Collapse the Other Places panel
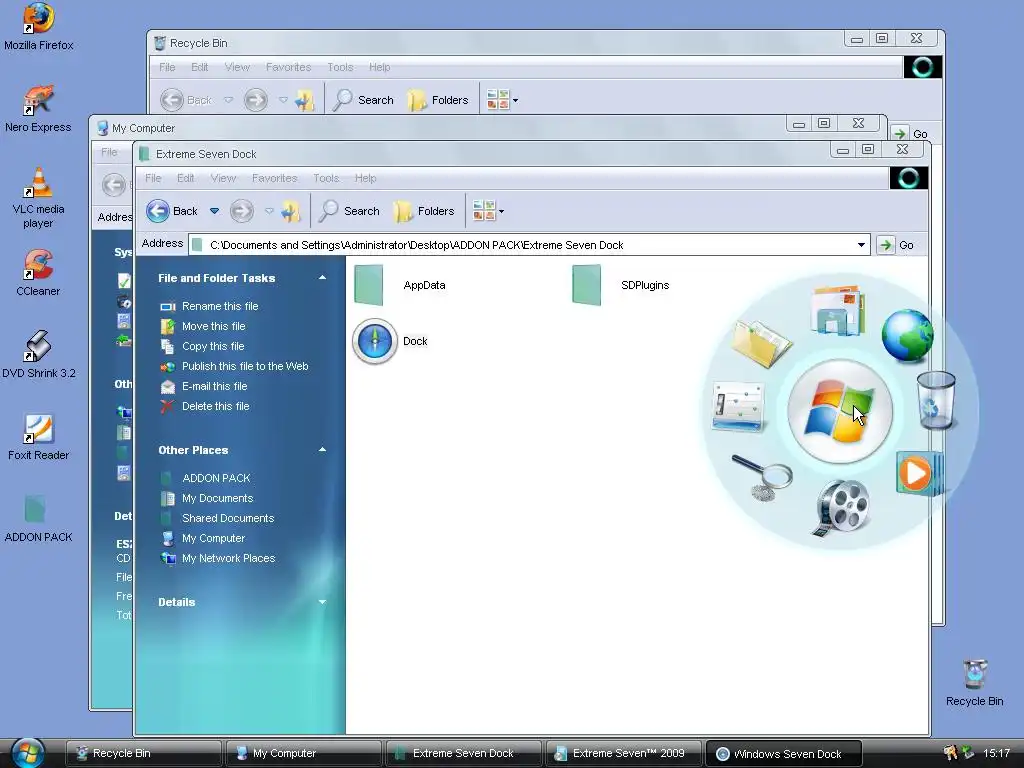1024x768 pixels. [x=322, y=450]
